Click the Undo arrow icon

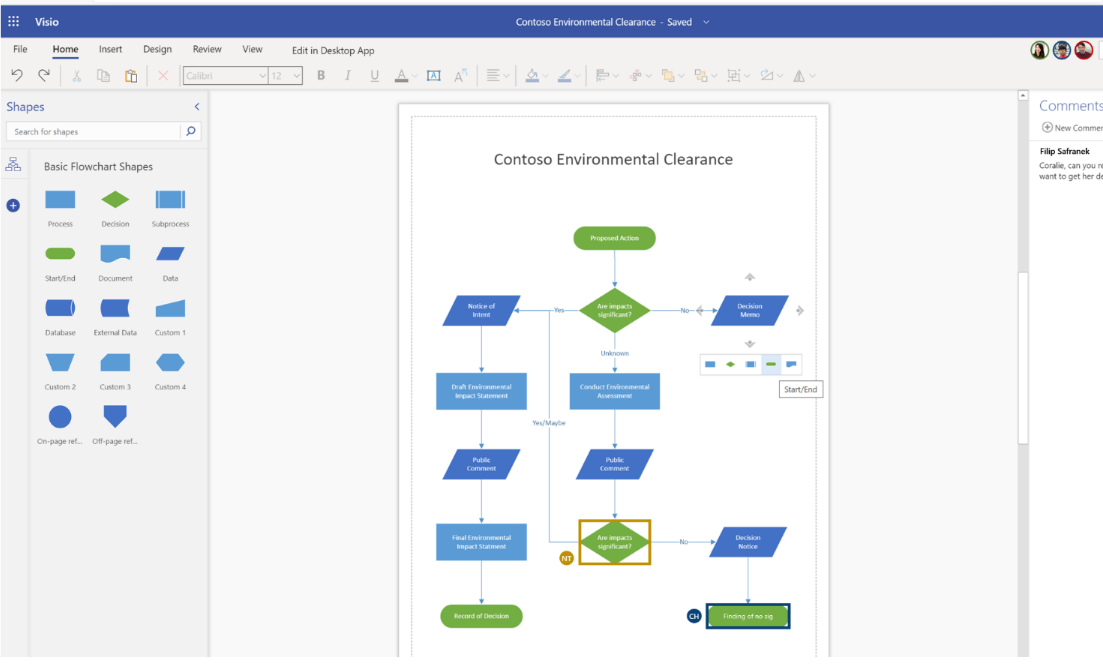[16, 75]
